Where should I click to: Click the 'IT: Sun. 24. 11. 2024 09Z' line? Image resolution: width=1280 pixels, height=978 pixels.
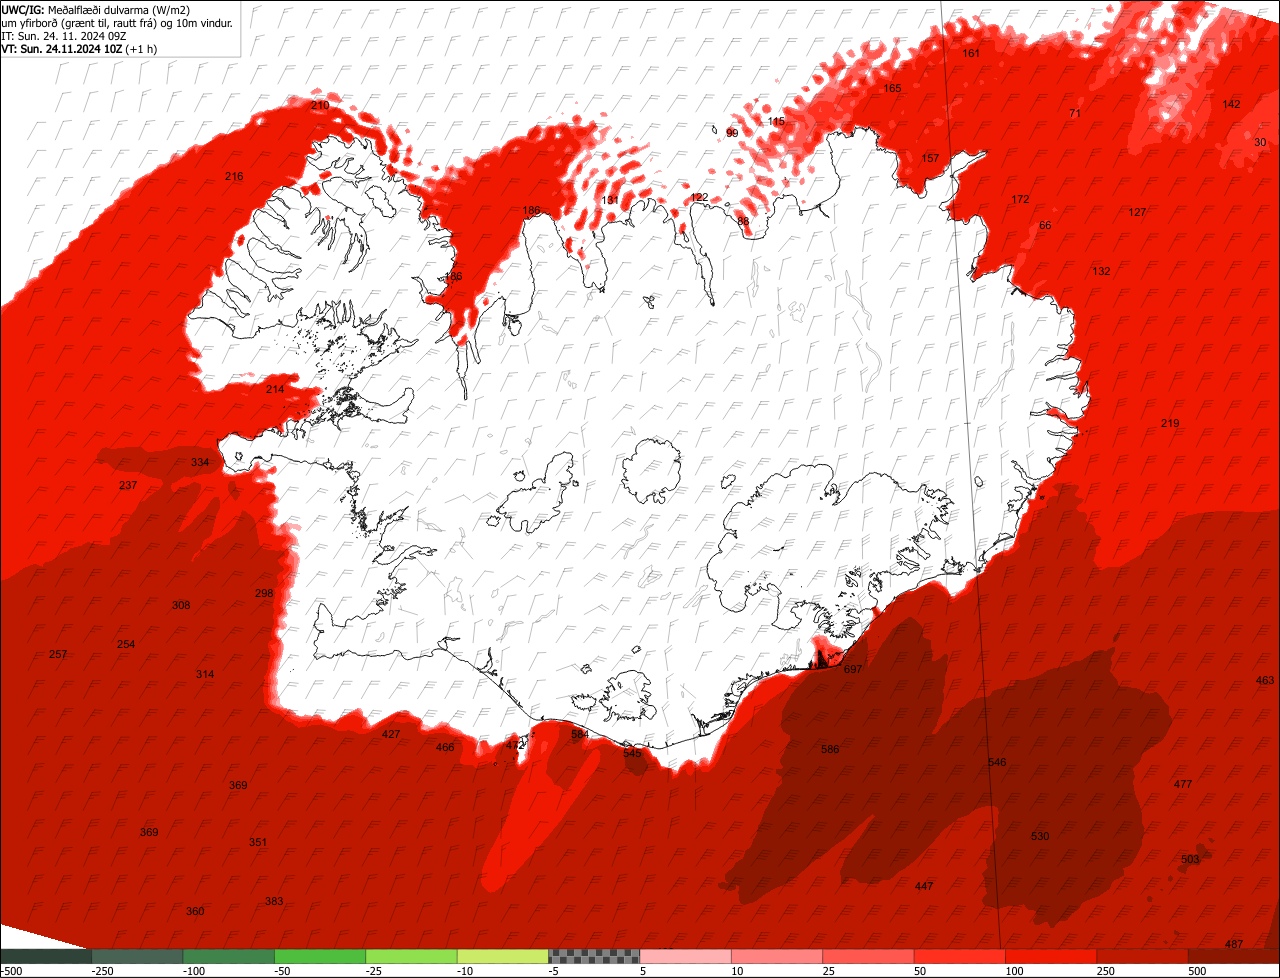pyautogui.click(x=64, y=35)
